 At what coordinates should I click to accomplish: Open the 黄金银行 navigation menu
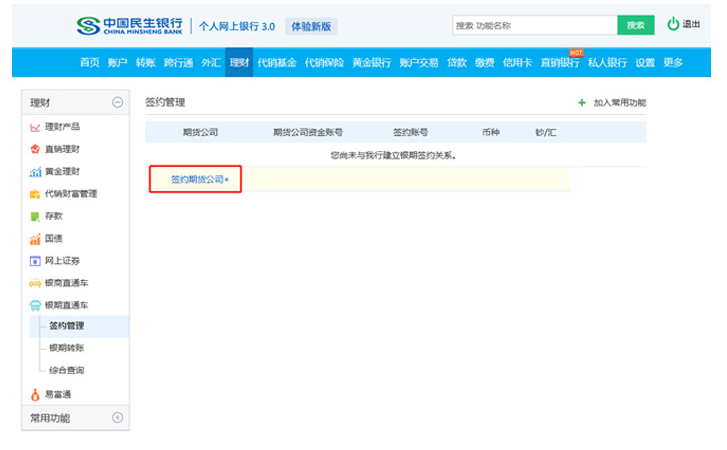click(x=369, y=63)
